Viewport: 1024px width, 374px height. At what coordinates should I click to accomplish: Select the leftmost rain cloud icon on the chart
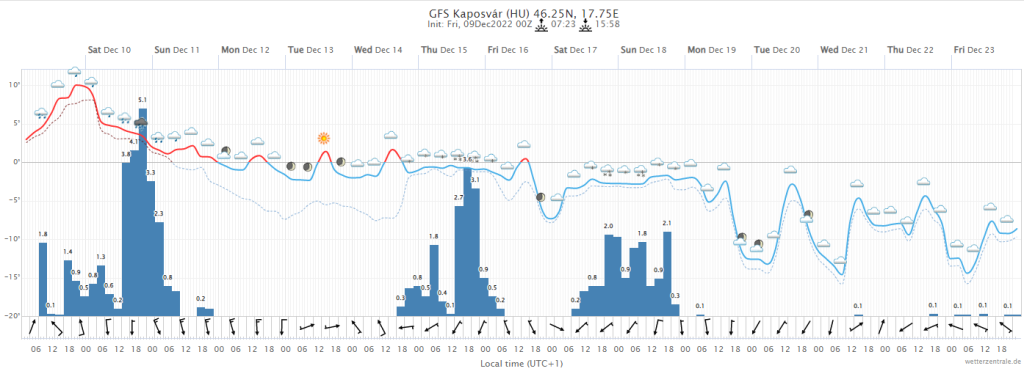(x=41, y=113)
